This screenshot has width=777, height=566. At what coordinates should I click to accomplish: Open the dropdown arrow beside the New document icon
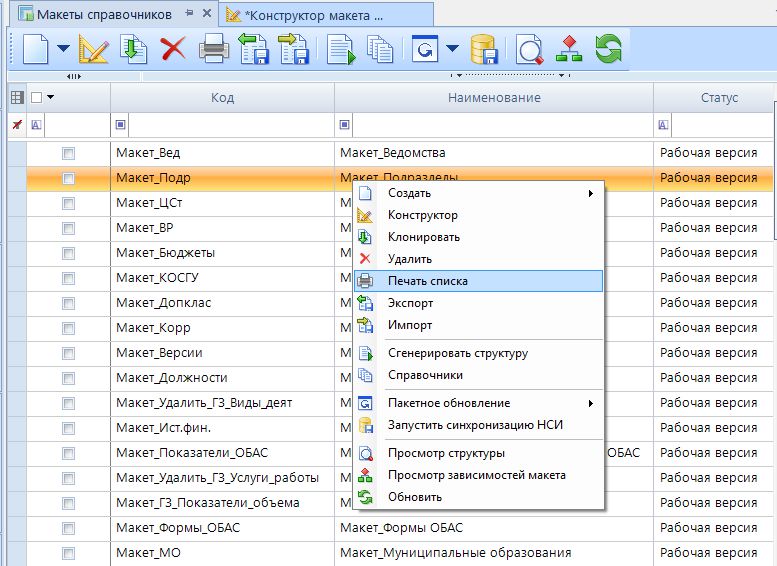pyautogui.click(x=63, y=48)
